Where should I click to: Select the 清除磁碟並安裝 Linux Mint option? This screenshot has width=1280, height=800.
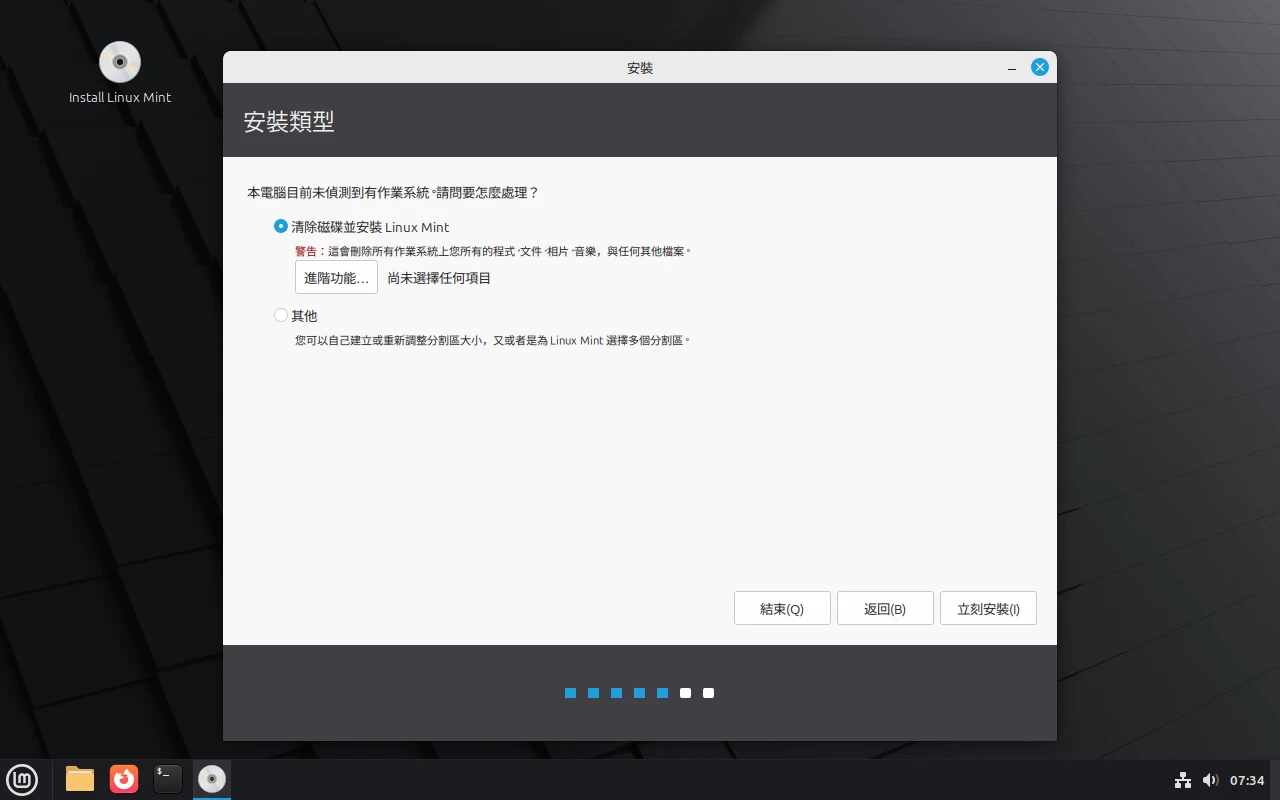click(x=281, y=226)
